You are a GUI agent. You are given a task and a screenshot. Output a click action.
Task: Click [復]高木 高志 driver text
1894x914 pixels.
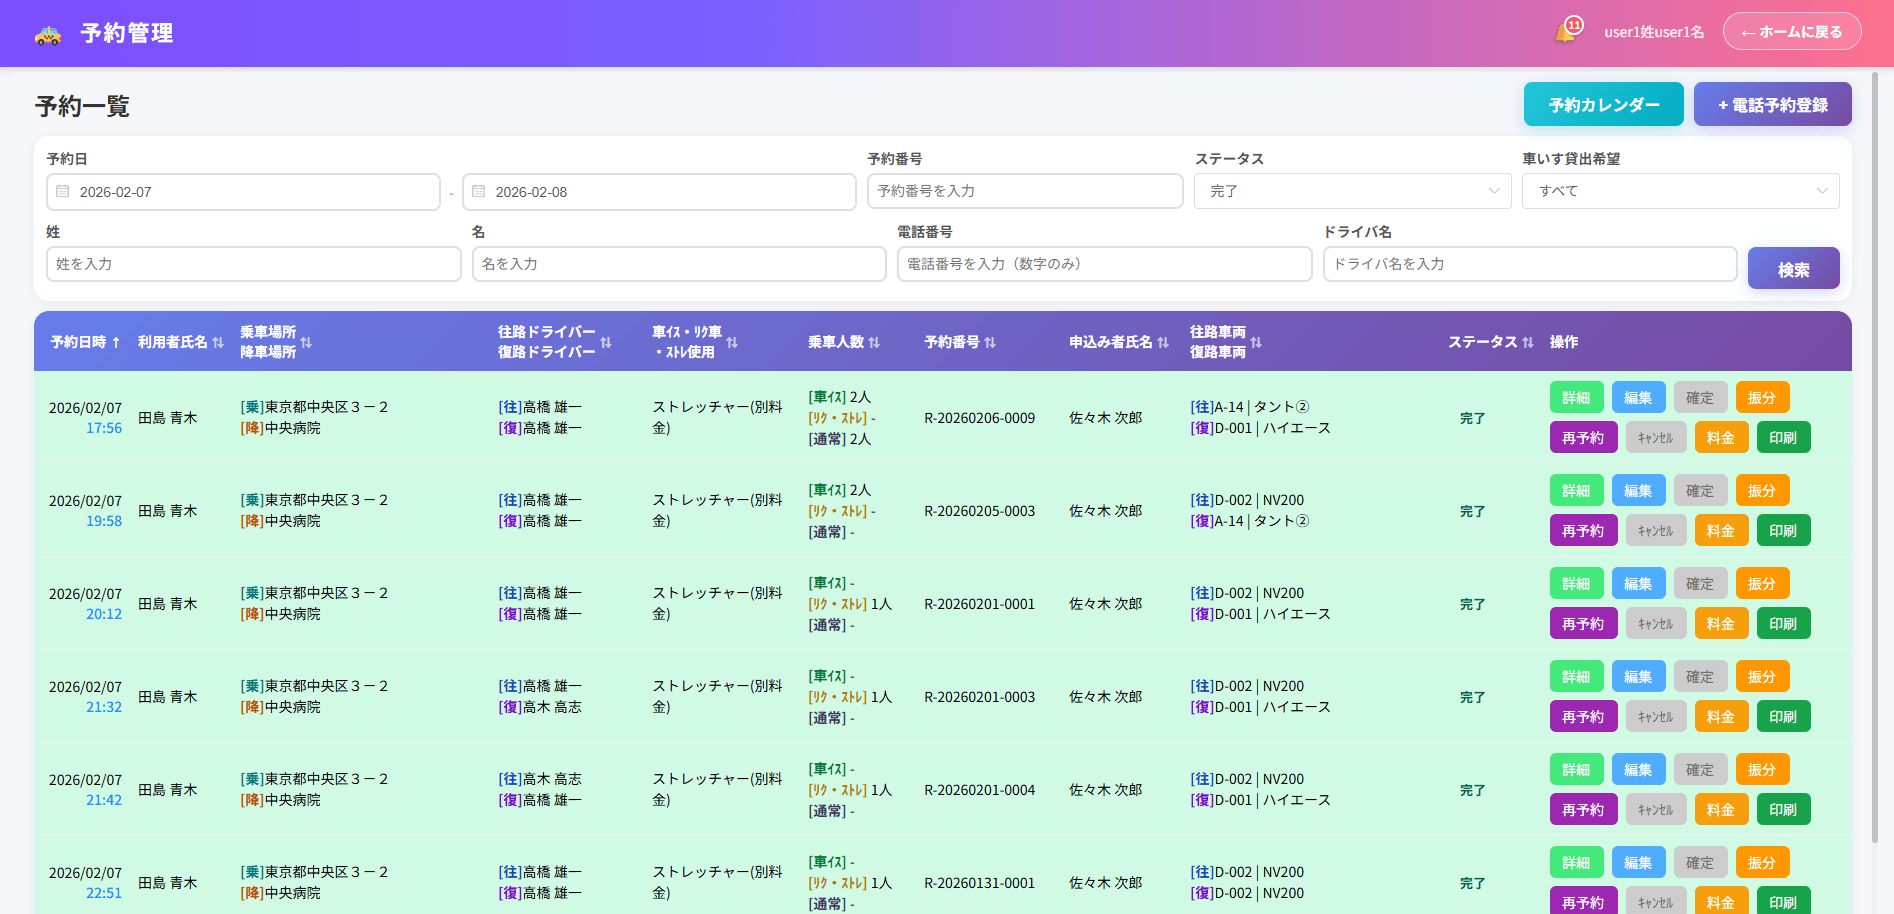tap(540, 707)
